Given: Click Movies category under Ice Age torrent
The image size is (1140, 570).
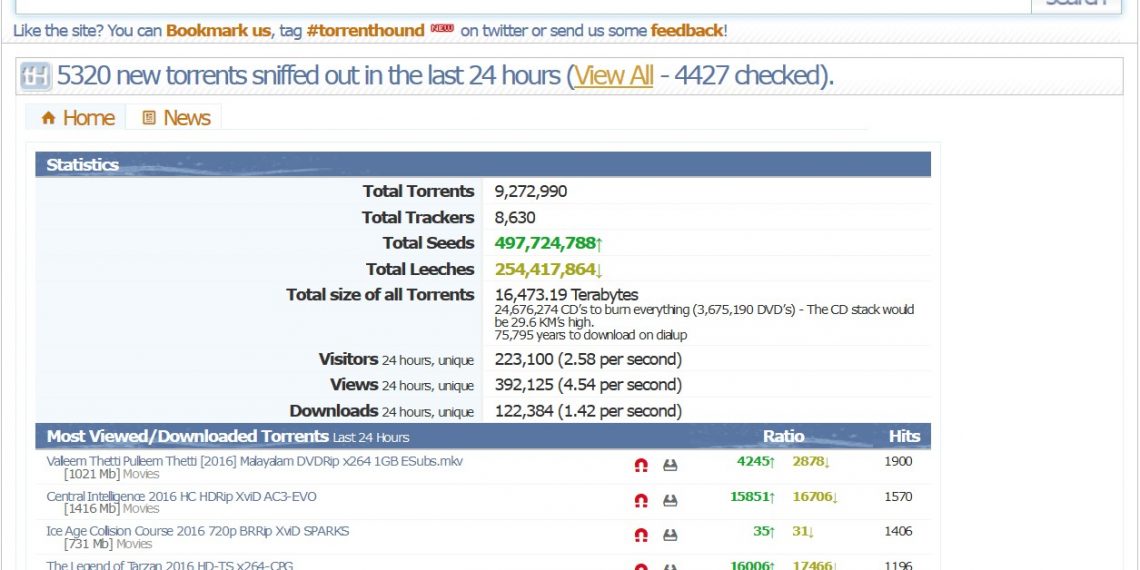Looking at the screenshot, I should click(x=135, y=544).
